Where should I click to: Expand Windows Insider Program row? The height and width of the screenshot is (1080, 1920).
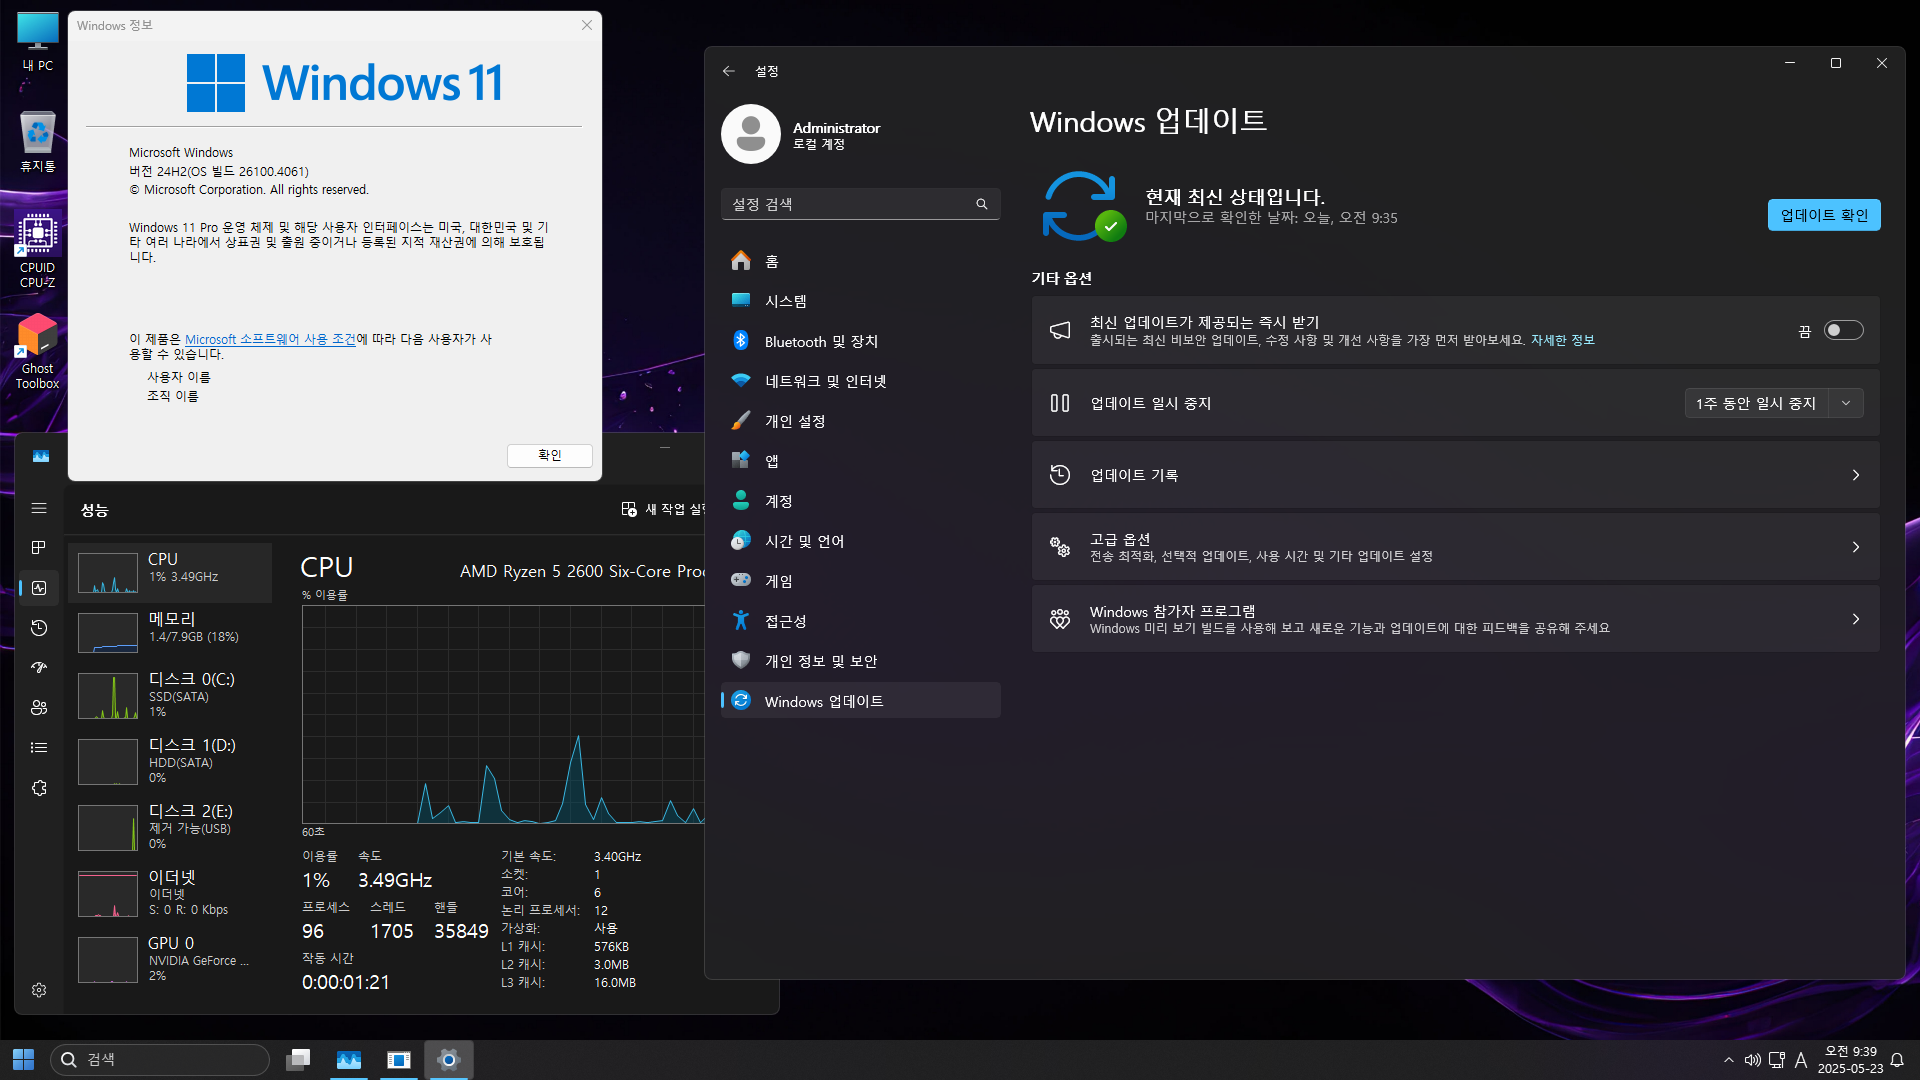[x=1455, y=619]
